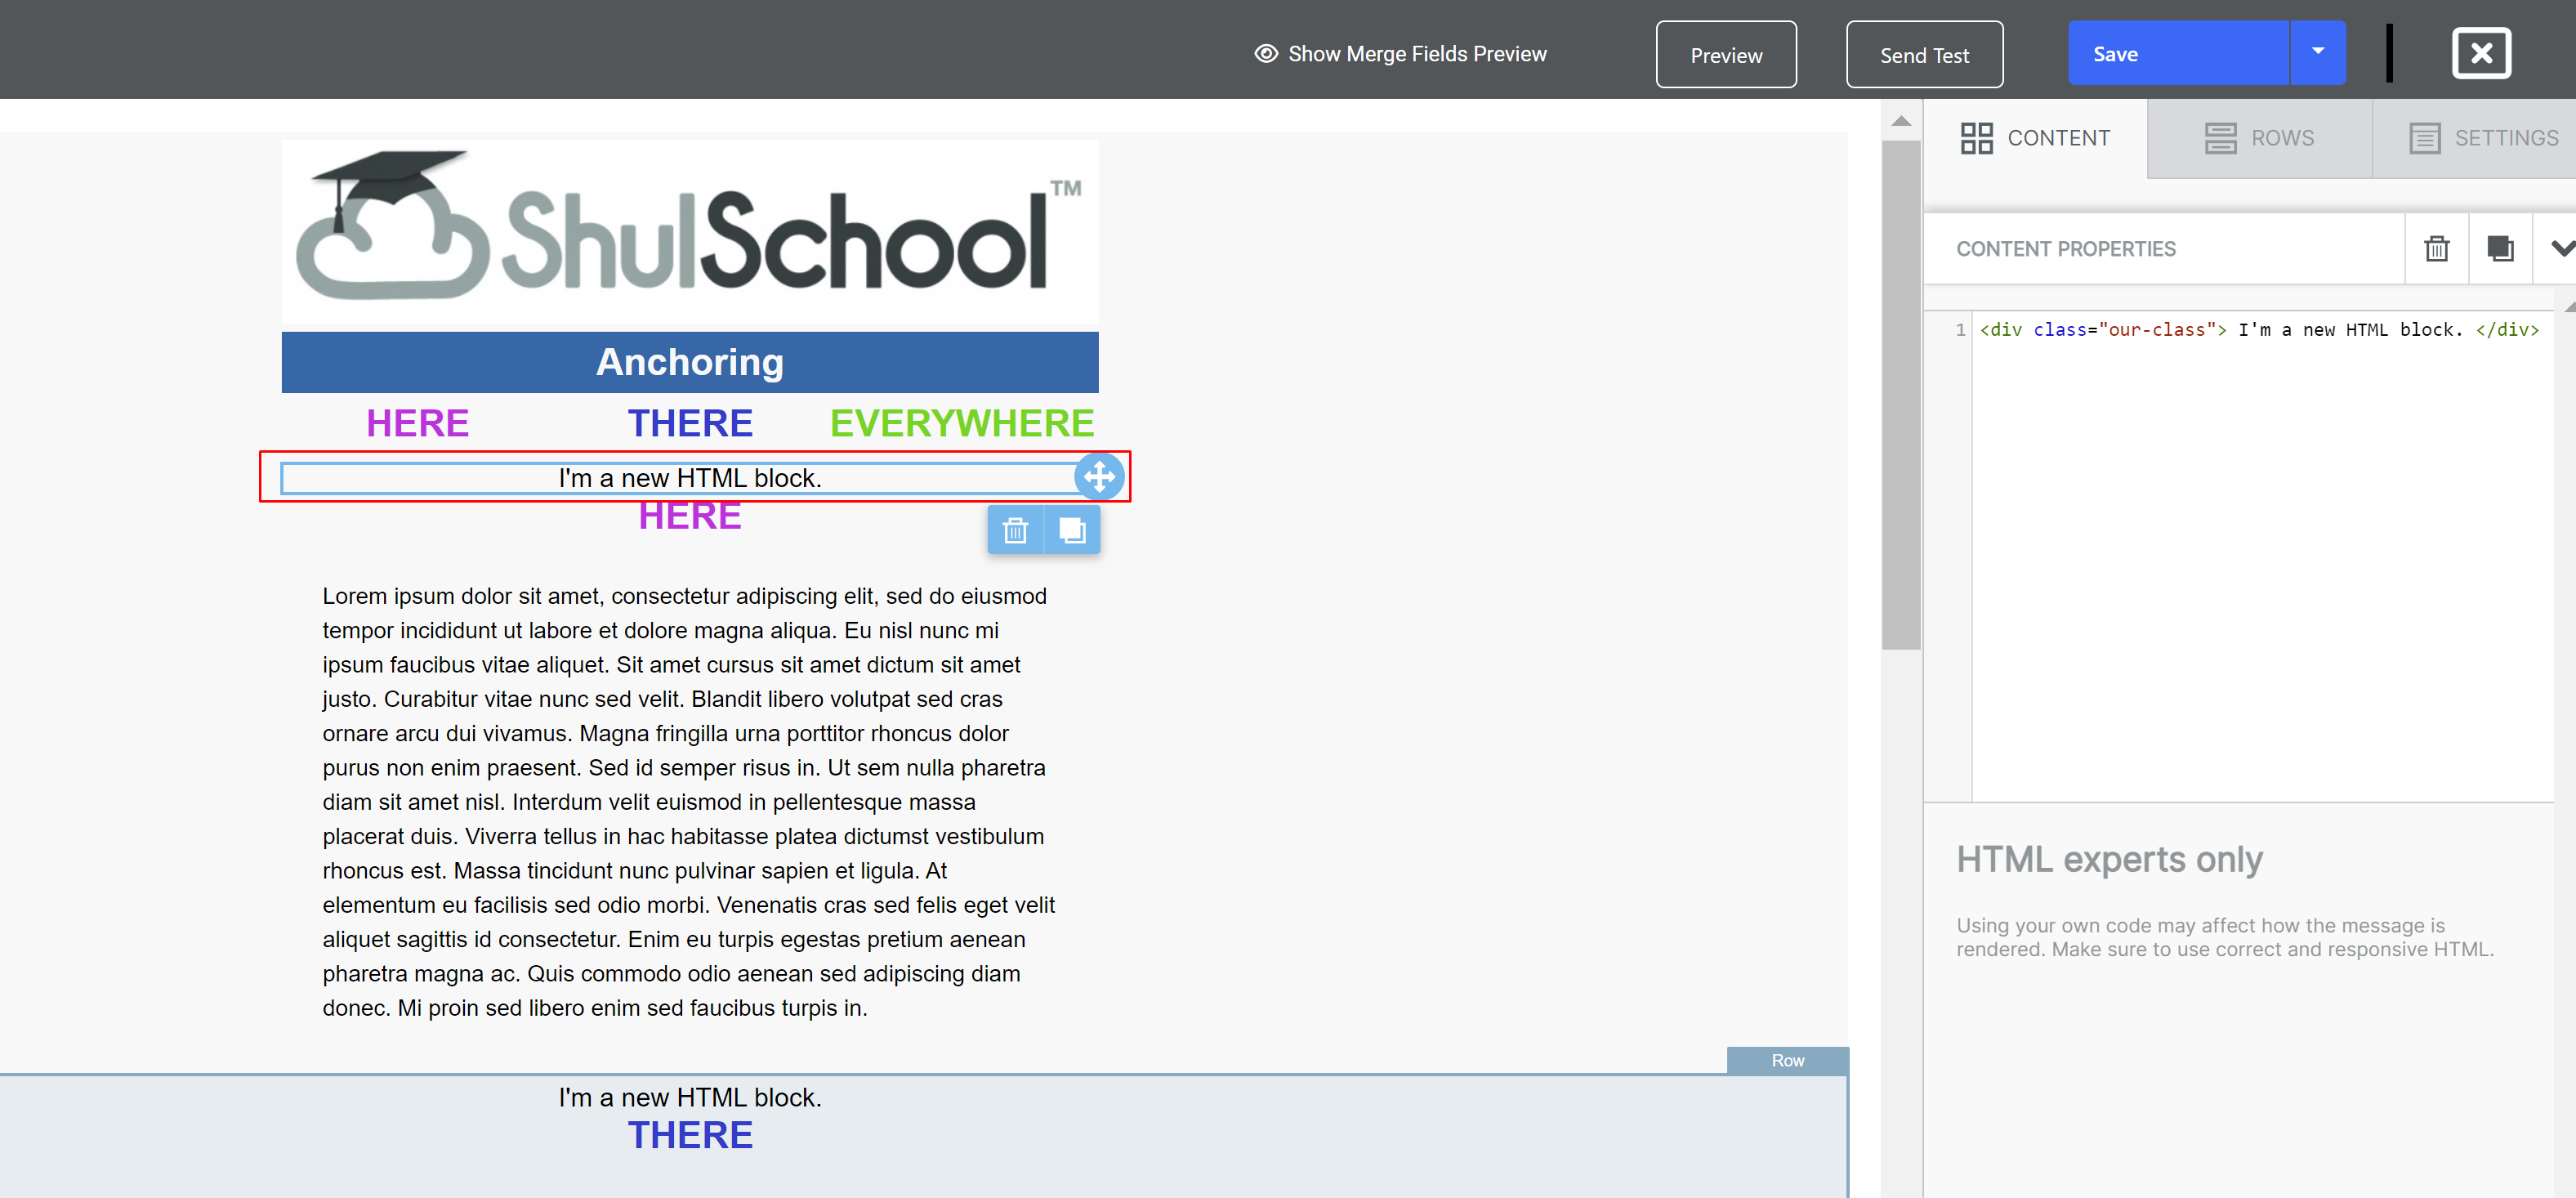Click the ROWS panel icon
The image size is (2576, 1198).
tap(2221, 137)
